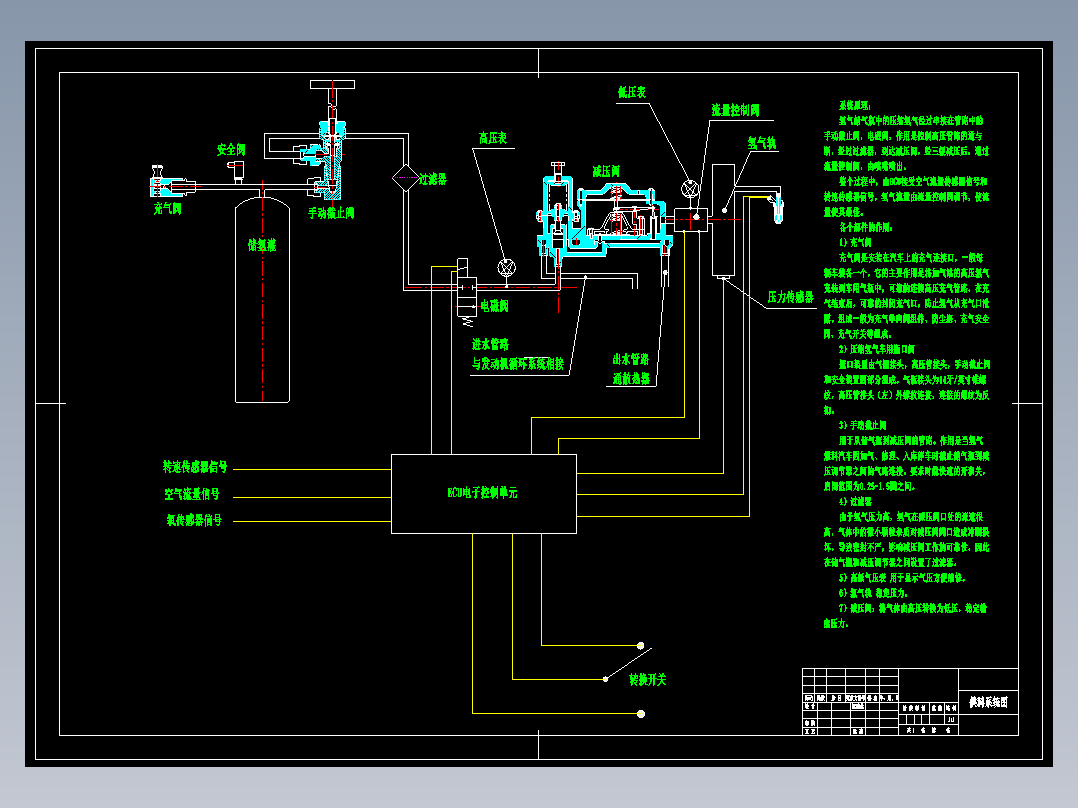Click the 压力传感器 label

[791, 297]
